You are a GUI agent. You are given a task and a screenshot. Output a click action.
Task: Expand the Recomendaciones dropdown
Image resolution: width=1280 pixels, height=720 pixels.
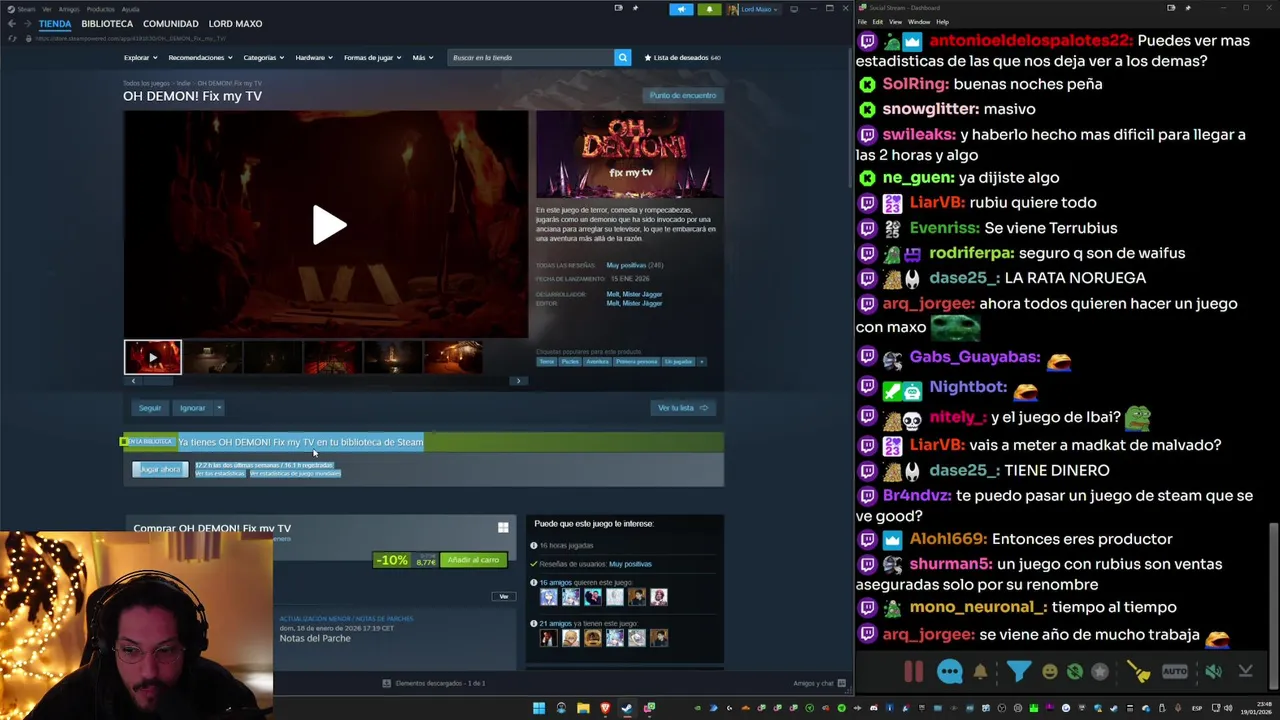(199, 58)
